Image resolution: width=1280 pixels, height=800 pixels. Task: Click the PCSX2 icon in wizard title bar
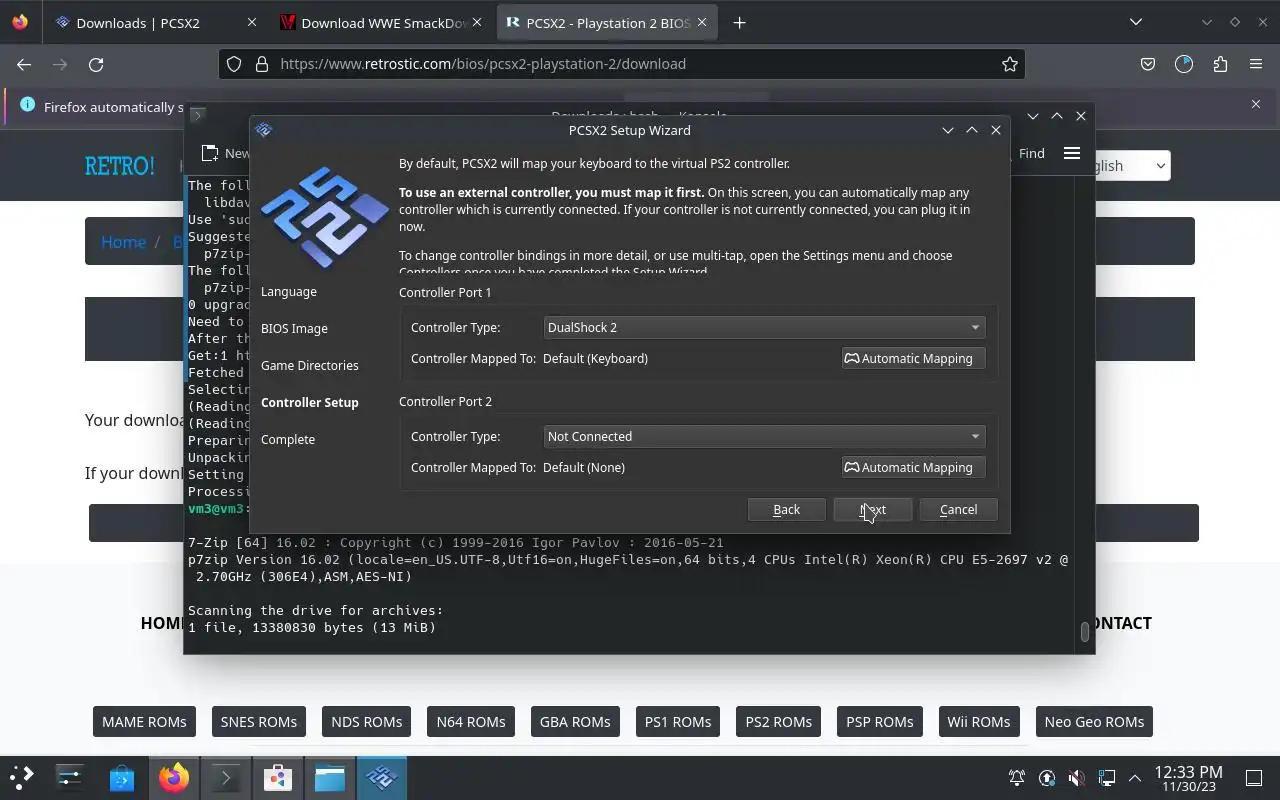point(264,130)
